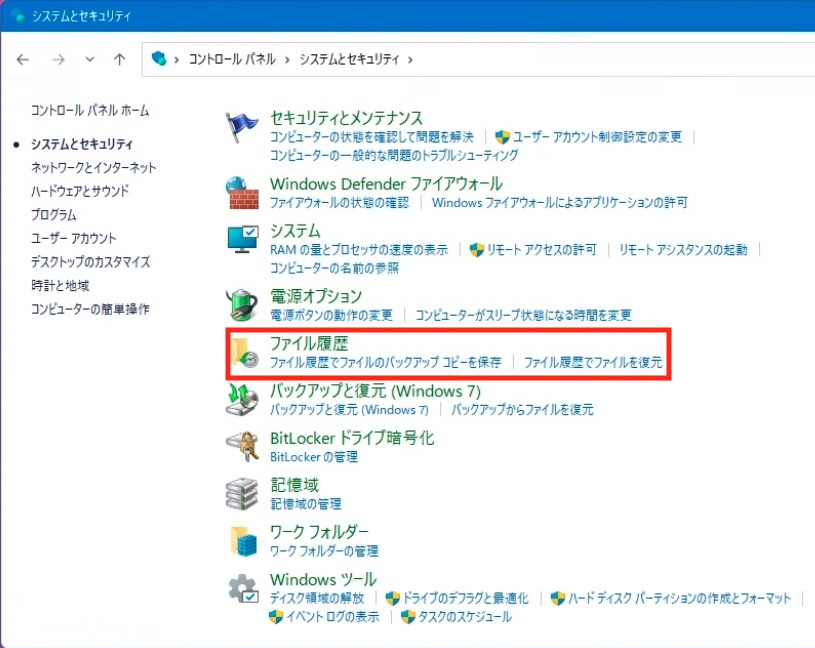Click the back arrow navigation button
This screenshot has width=815, height=648.
point(23,59)
